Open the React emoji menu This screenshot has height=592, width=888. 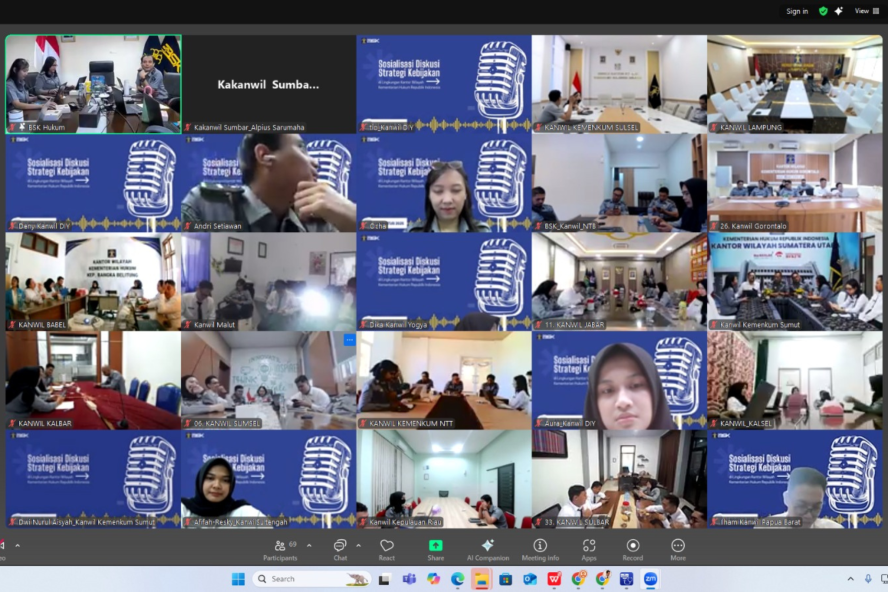[387, 548]
